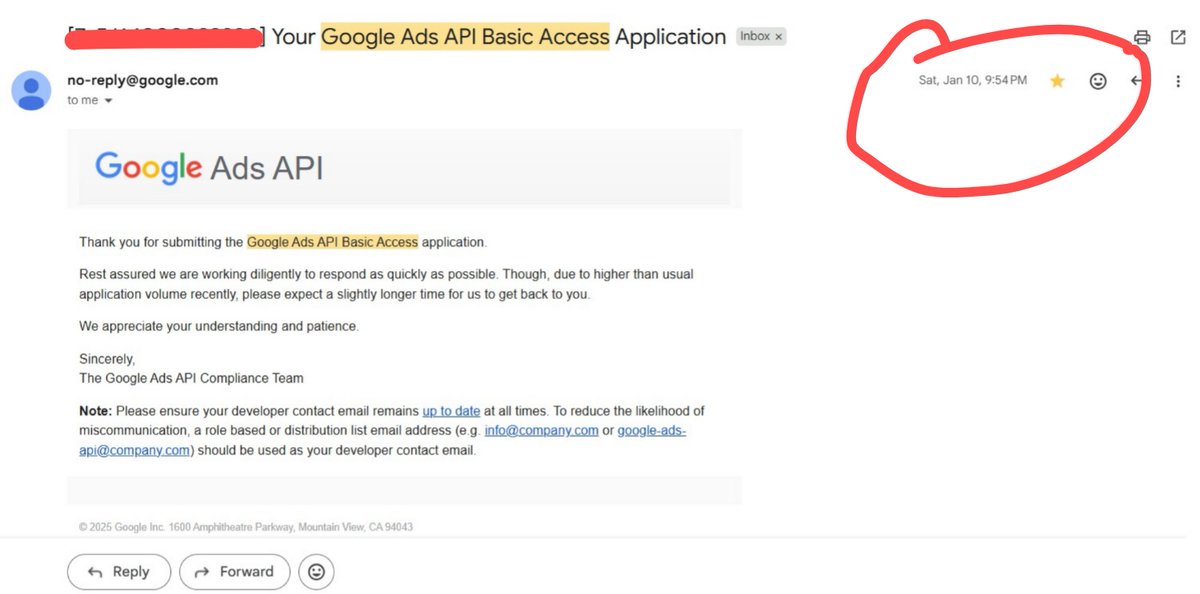Open the three-dot More options menu
The image size is (1200, 594).
click(1179, 81)
